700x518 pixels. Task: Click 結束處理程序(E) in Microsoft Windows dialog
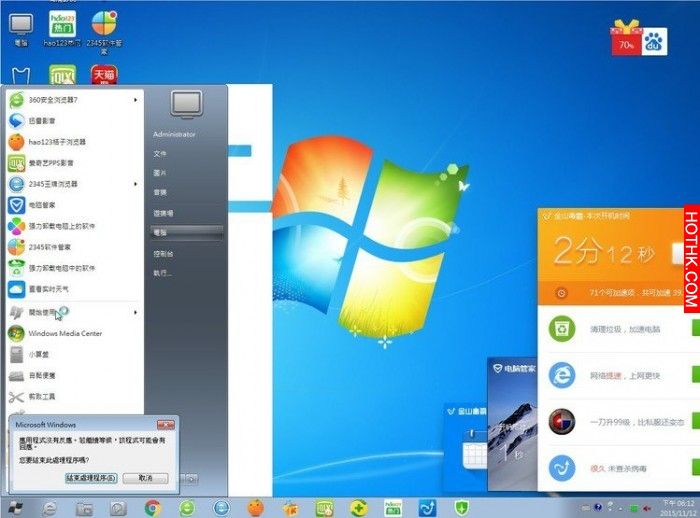92,478
